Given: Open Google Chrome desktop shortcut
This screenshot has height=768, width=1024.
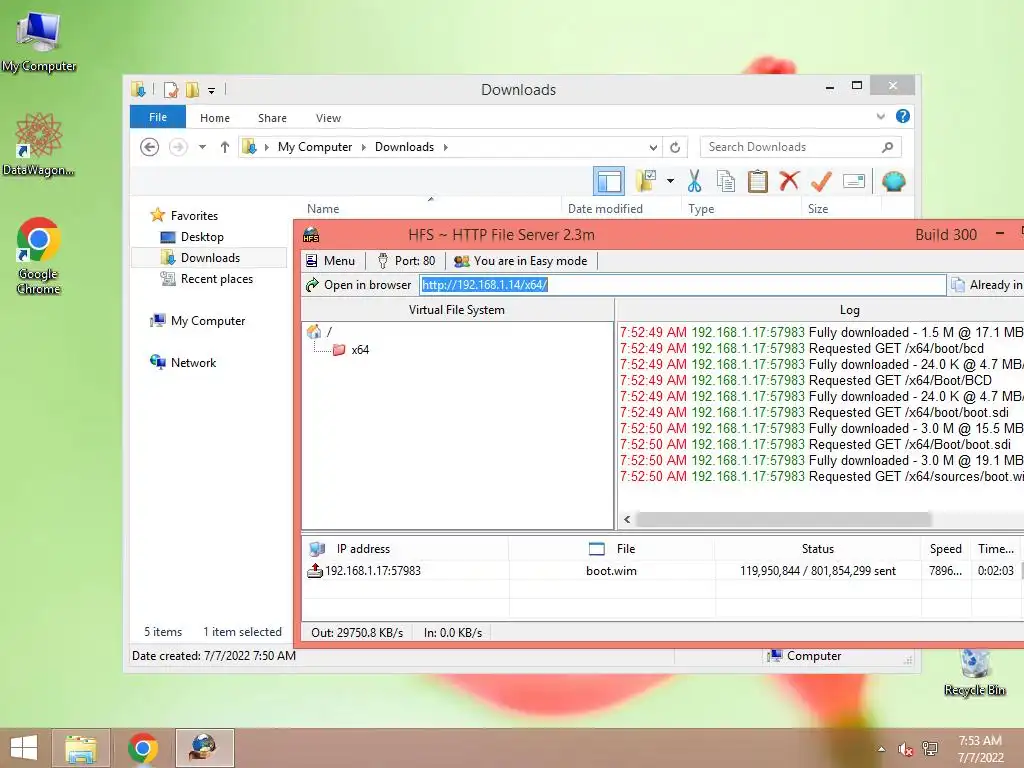Looking at the screenshot, I should (x=39, y=256).
